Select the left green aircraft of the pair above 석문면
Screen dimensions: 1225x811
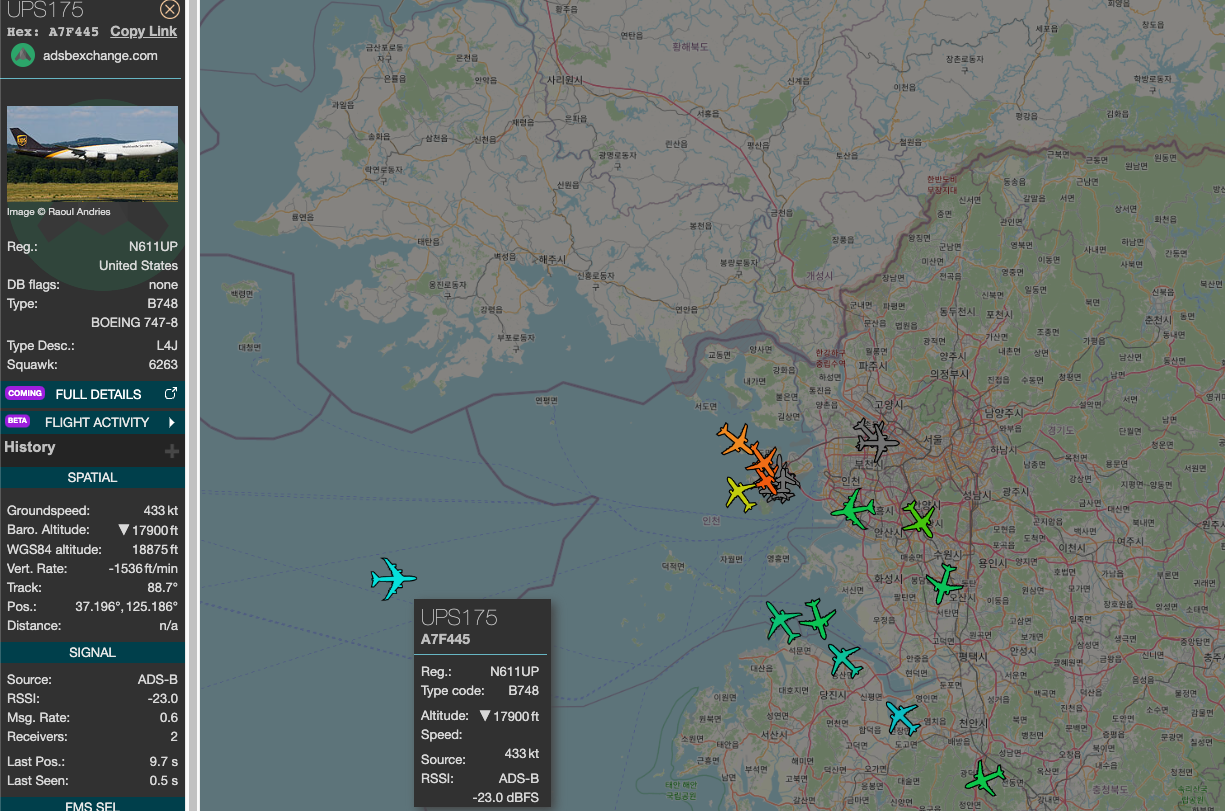[783, 621]
